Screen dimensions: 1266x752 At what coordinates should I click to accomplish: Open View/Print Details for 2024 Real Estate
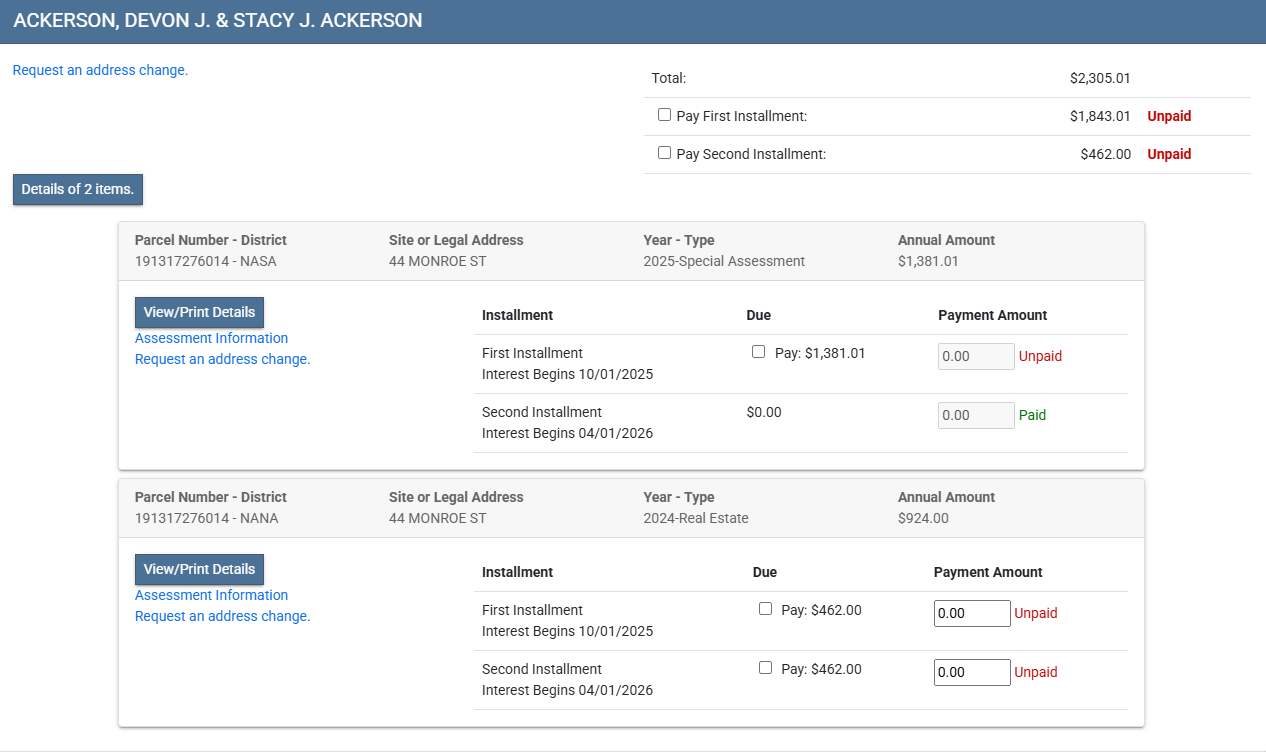199,569
